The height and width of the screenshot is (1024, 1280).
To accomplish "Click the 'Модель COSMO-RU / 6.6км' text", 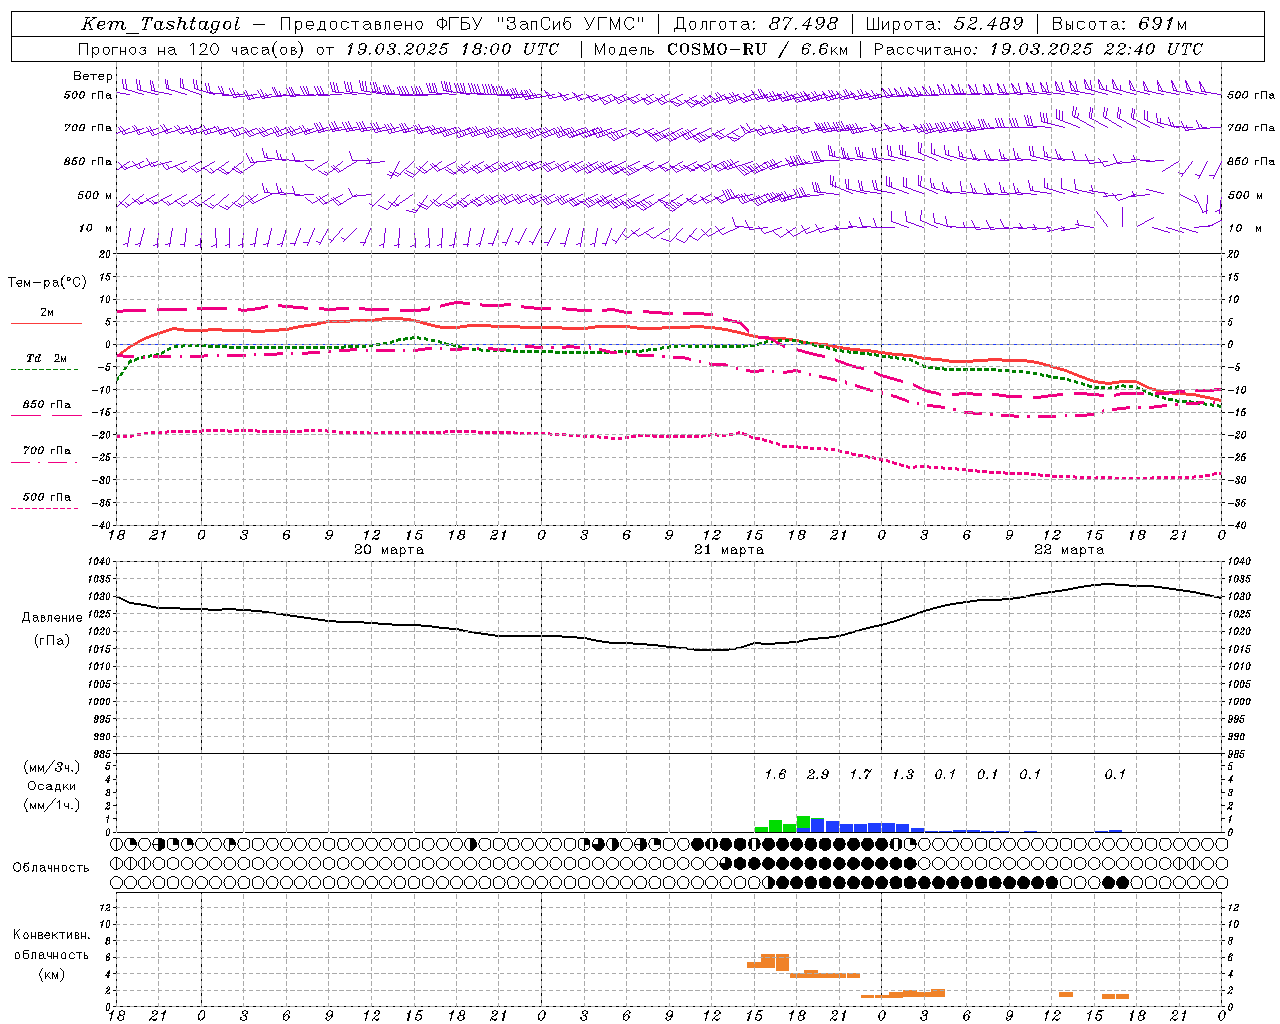I will 720,49.
